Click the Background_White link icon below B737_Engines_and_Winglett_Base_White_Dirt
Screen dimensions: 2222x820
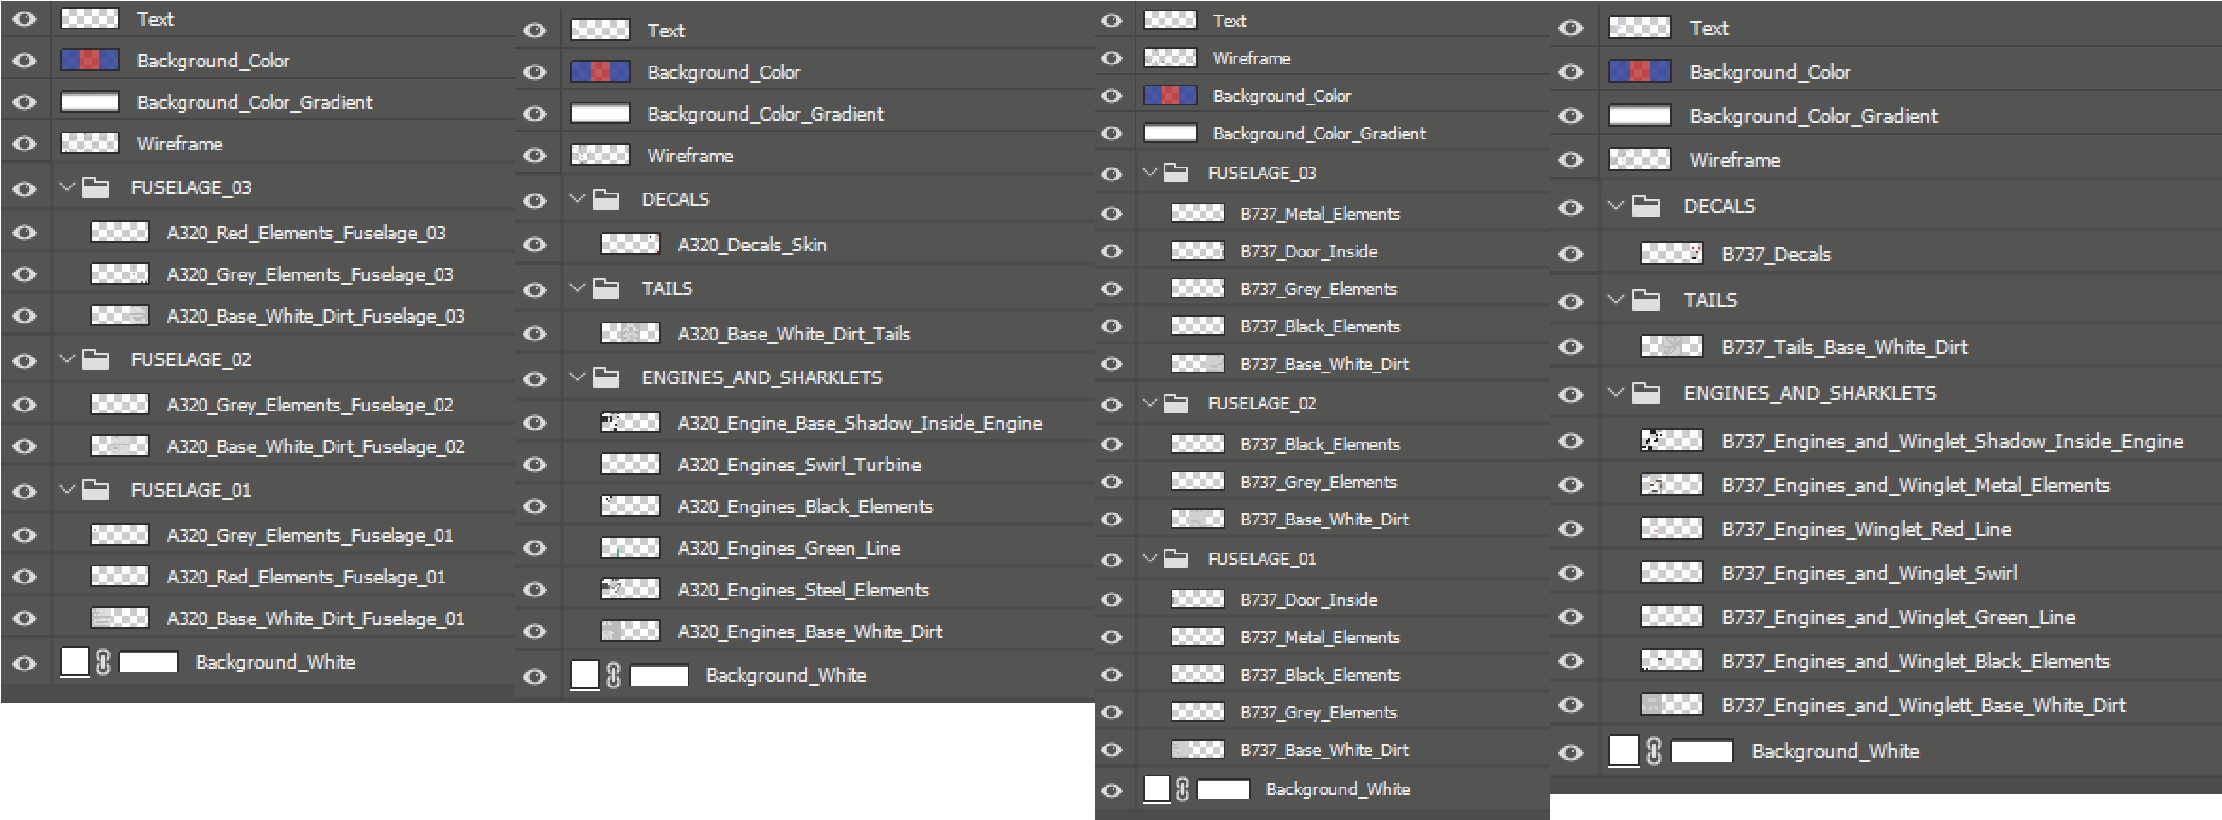[x=1654, y=751]
